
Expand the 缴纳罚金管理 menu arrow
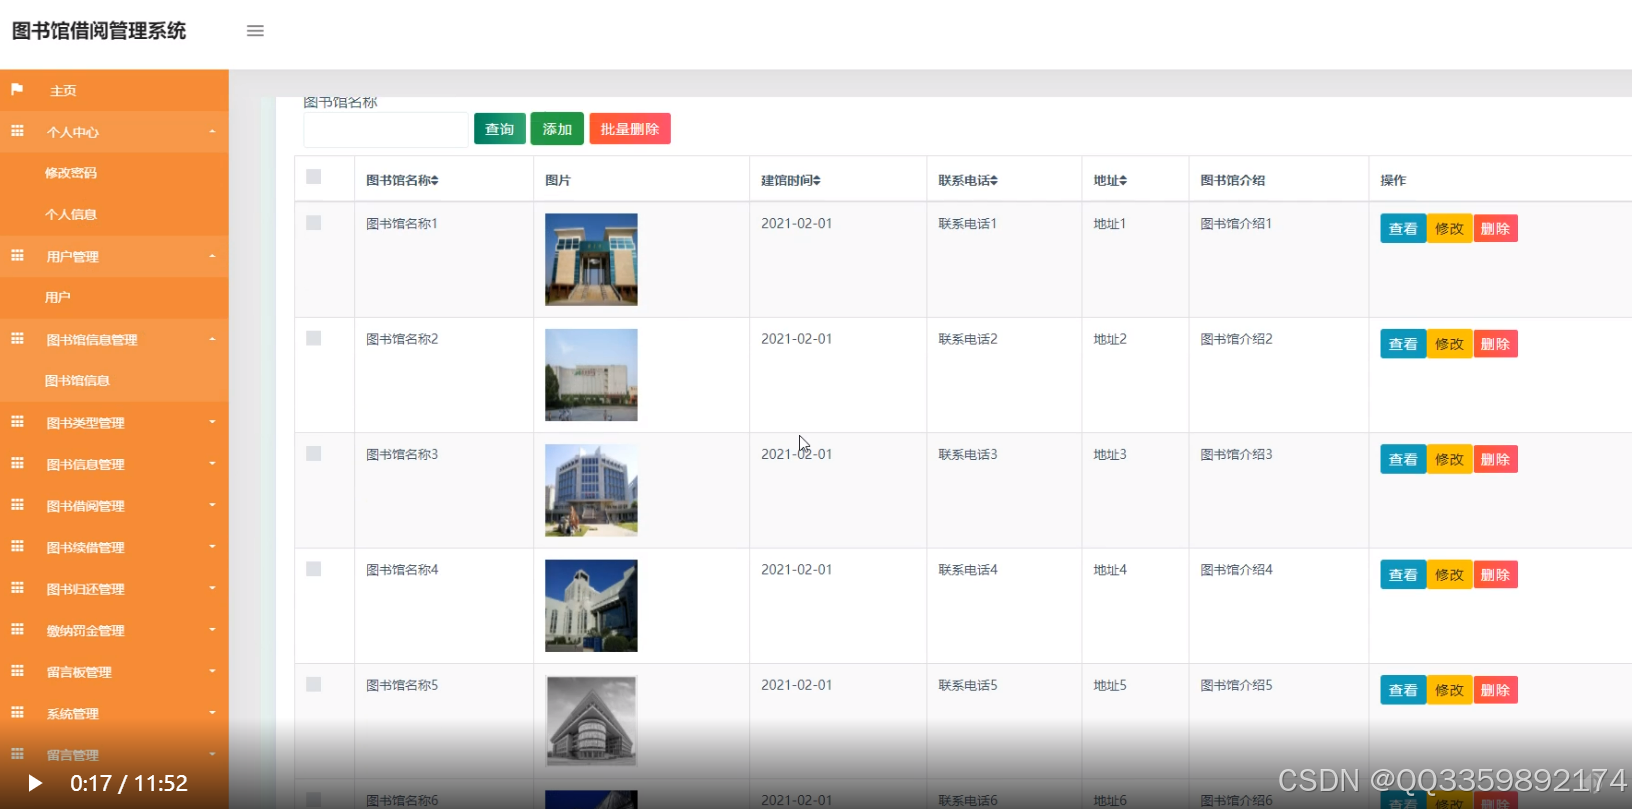pos(212,630)
